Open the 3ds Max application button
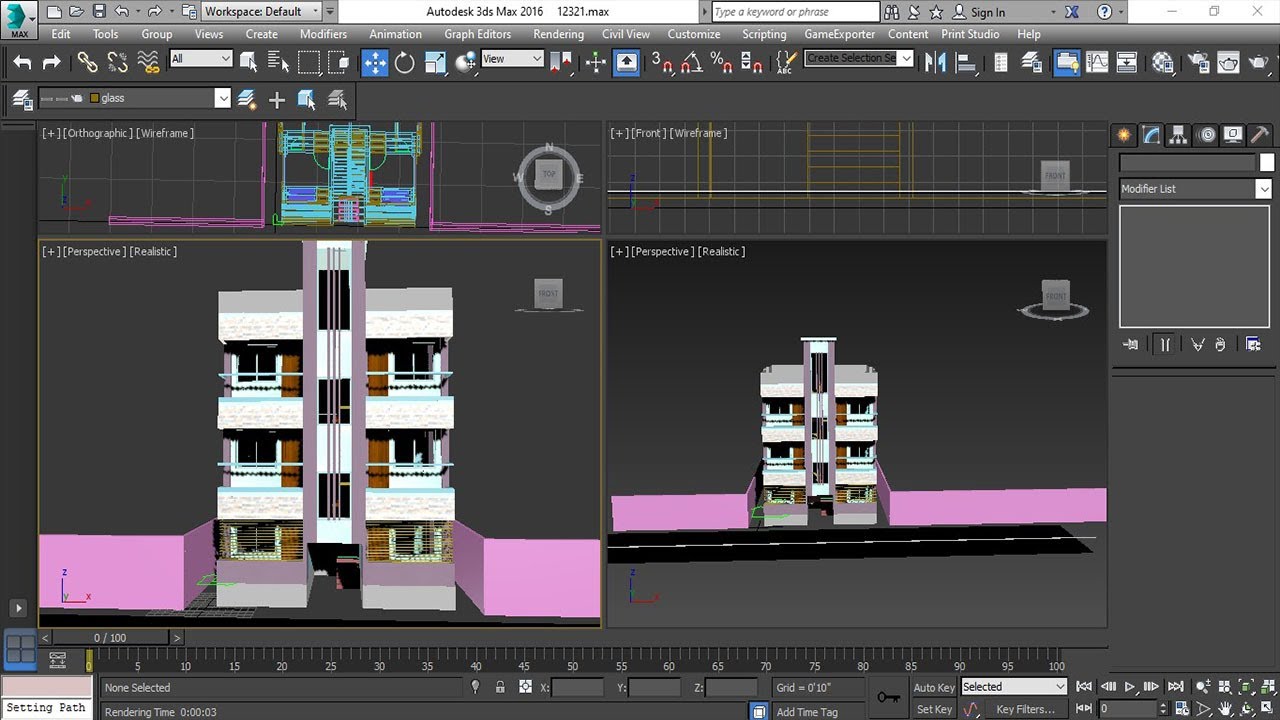The image size is (1280, 720). point(18,19)
